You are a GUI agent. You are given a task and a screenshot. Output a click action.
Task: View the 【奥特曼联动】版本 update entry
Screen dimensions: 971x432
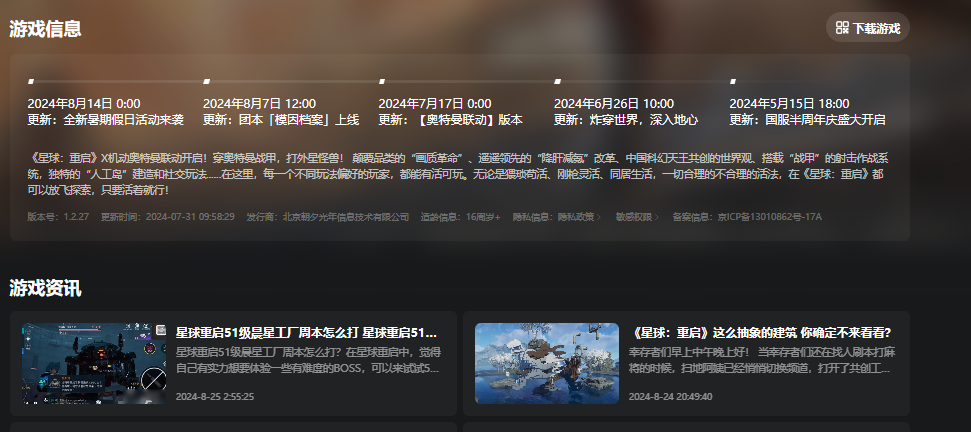click(x=451, y=120)
